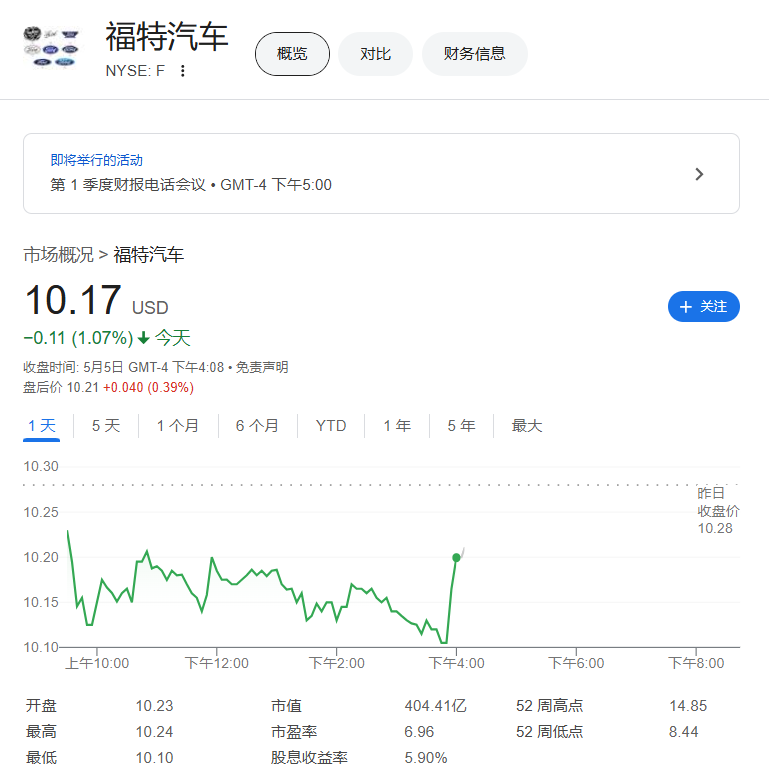Click the 昨日收盘价 10.28 label
This screenshot has height=770, width=769.
point(718,511)
